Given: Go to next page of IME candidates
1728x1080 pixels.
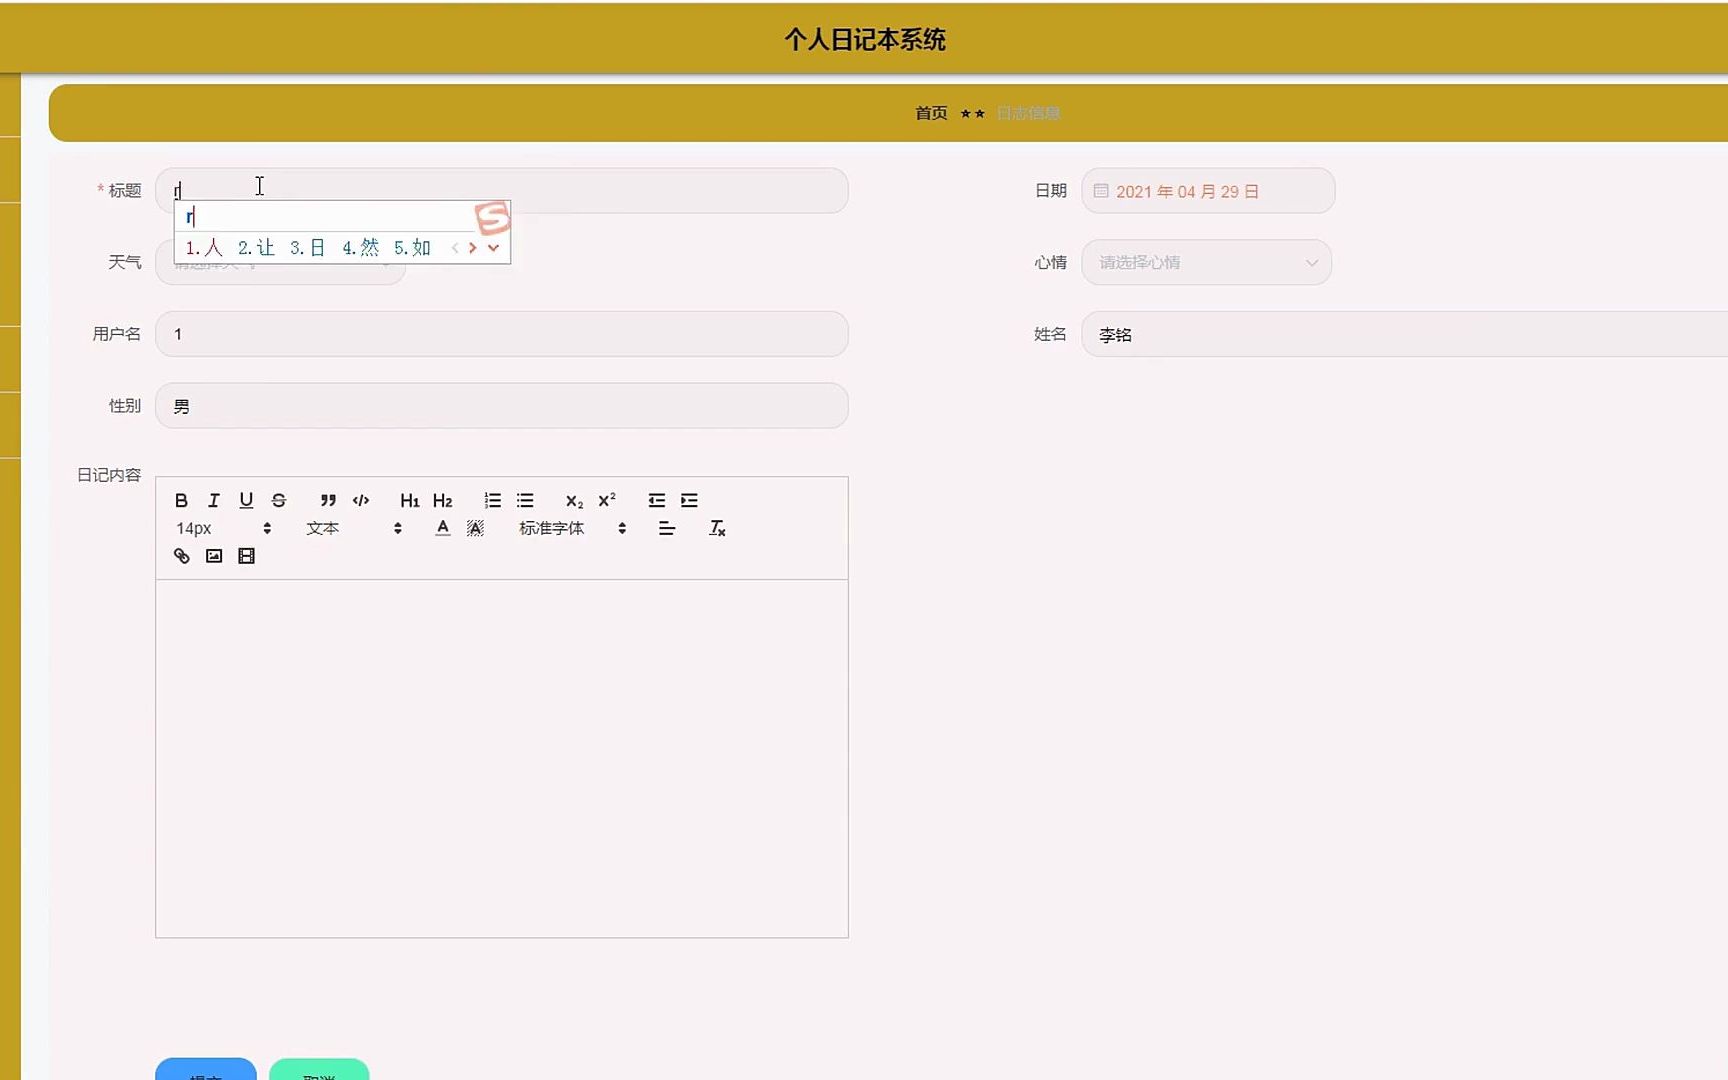Looking at the screenshot, I should pos(473,247).
